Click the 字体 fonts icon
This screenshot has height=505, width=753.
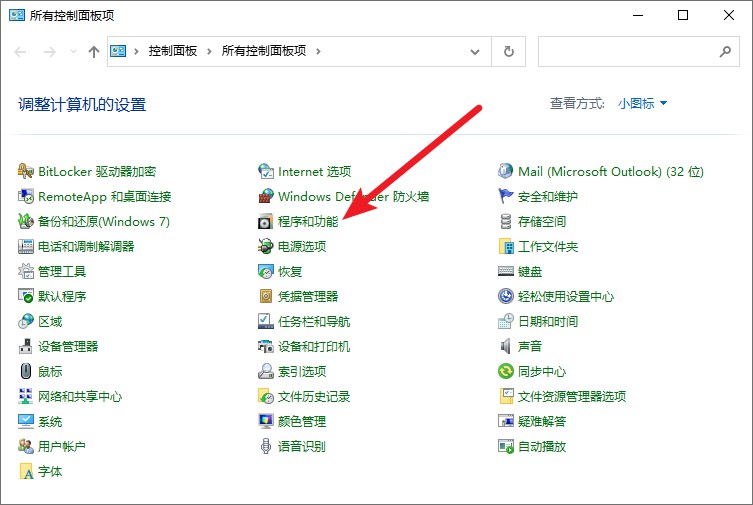26,471
